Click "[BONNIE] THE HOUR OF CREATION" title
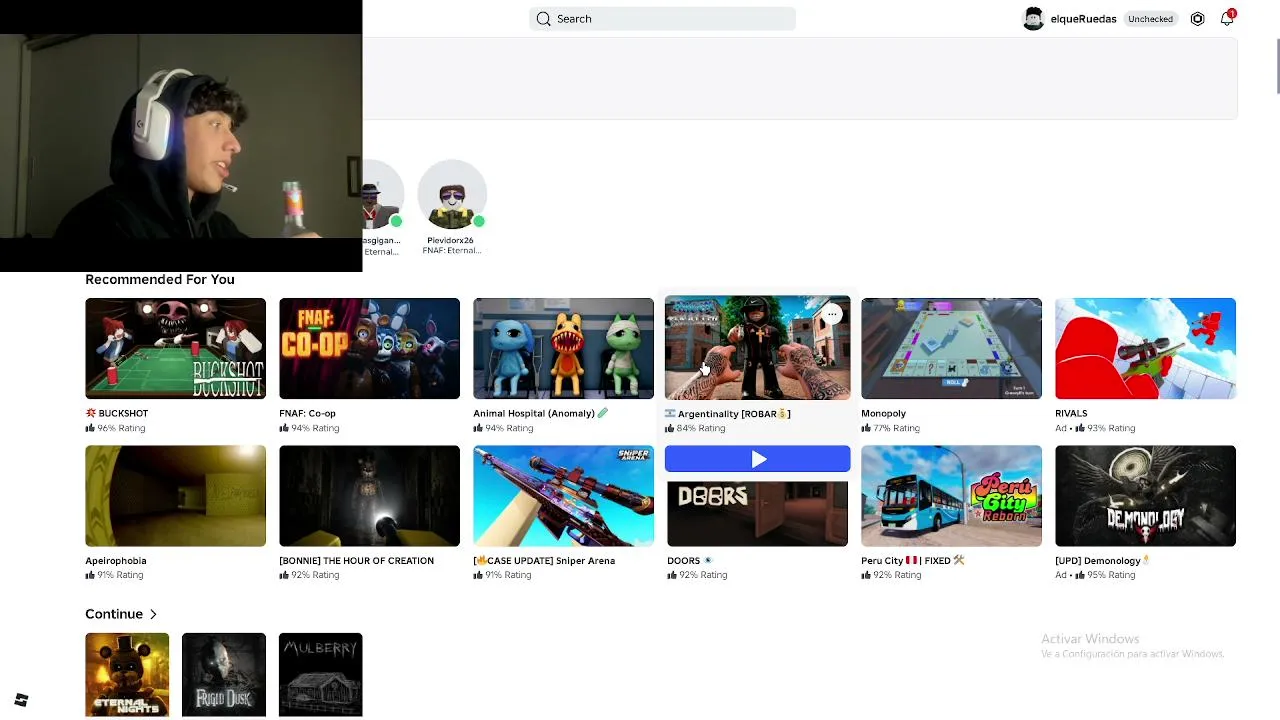 click(356, 561)
